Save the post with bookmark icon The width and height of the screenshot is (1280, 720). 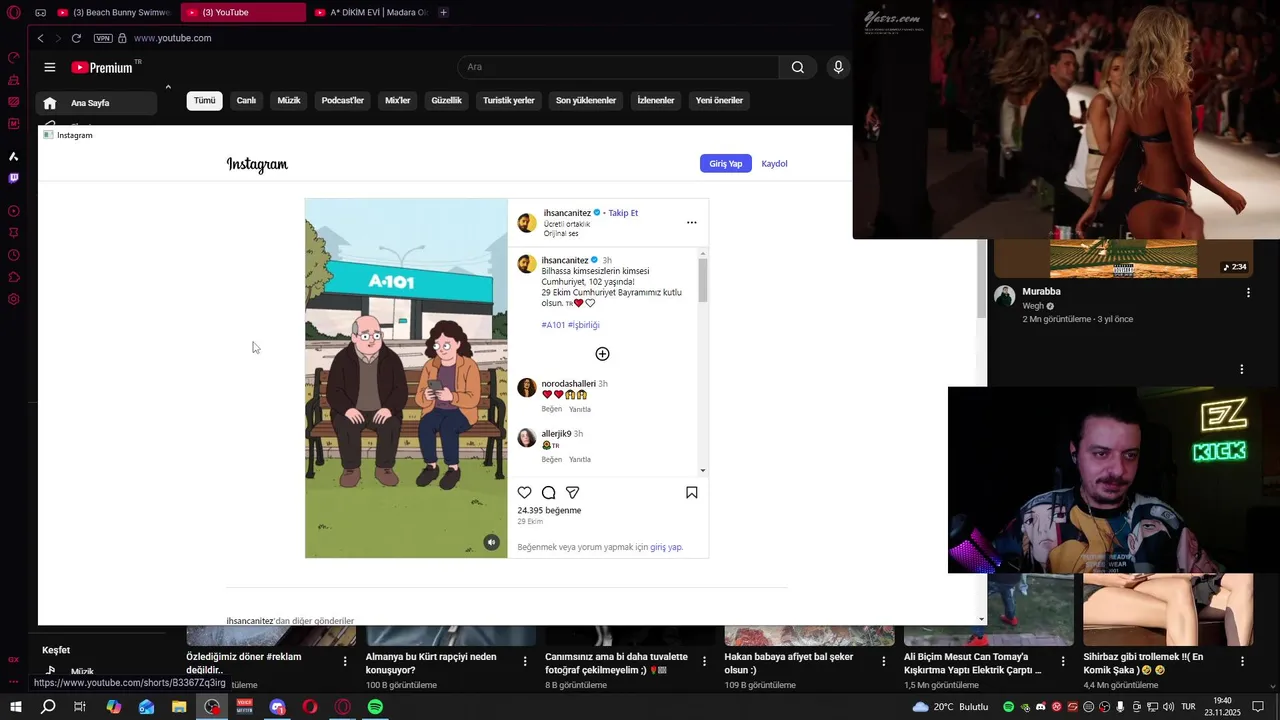pyautogui.click(x=691, y=492)
